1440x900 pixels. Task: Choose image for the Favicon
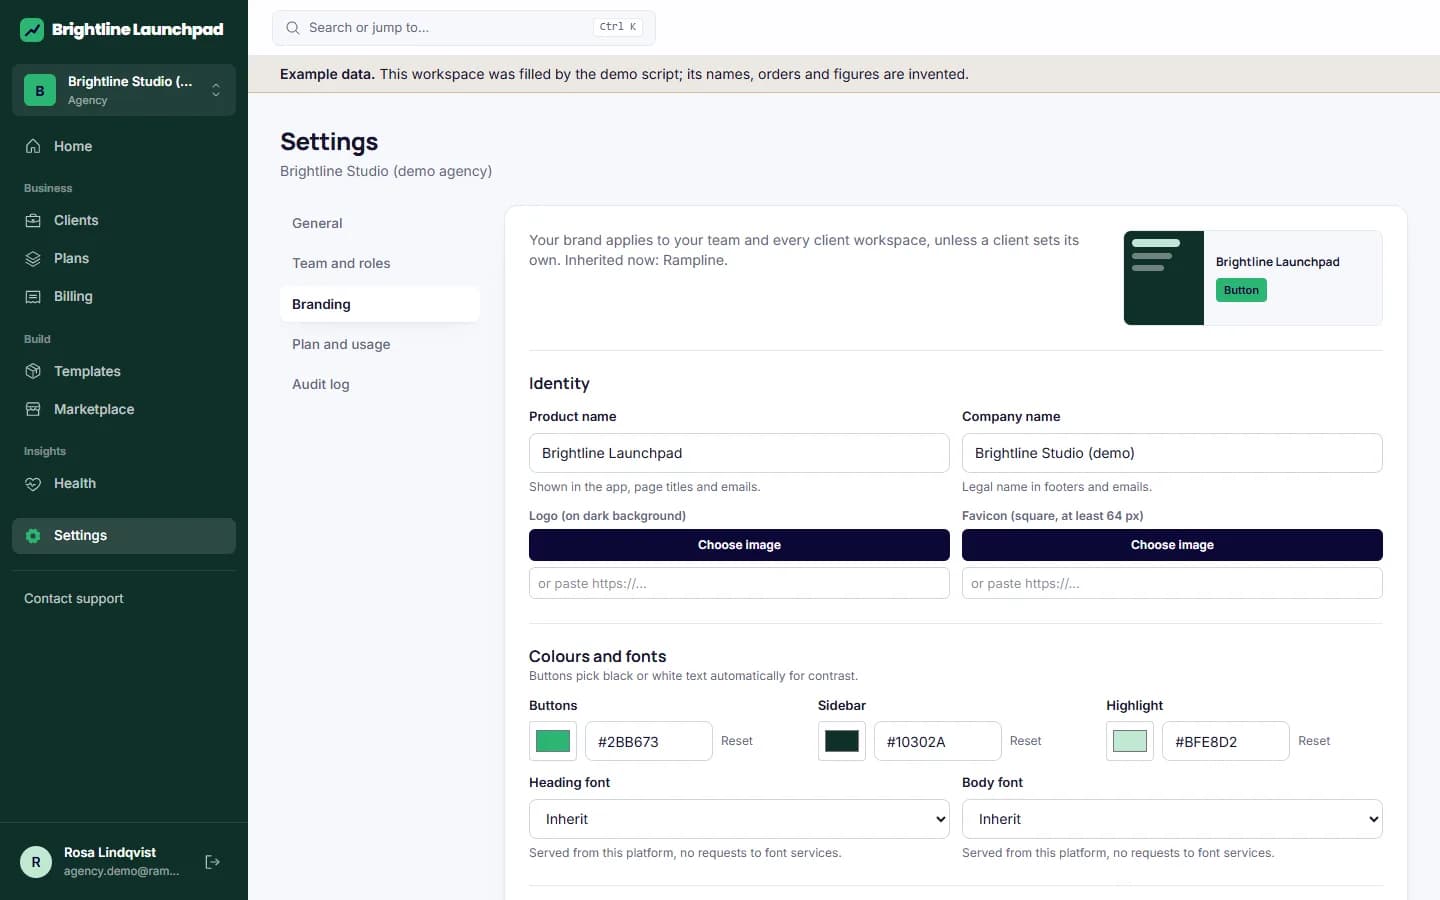coord(1172,545)
